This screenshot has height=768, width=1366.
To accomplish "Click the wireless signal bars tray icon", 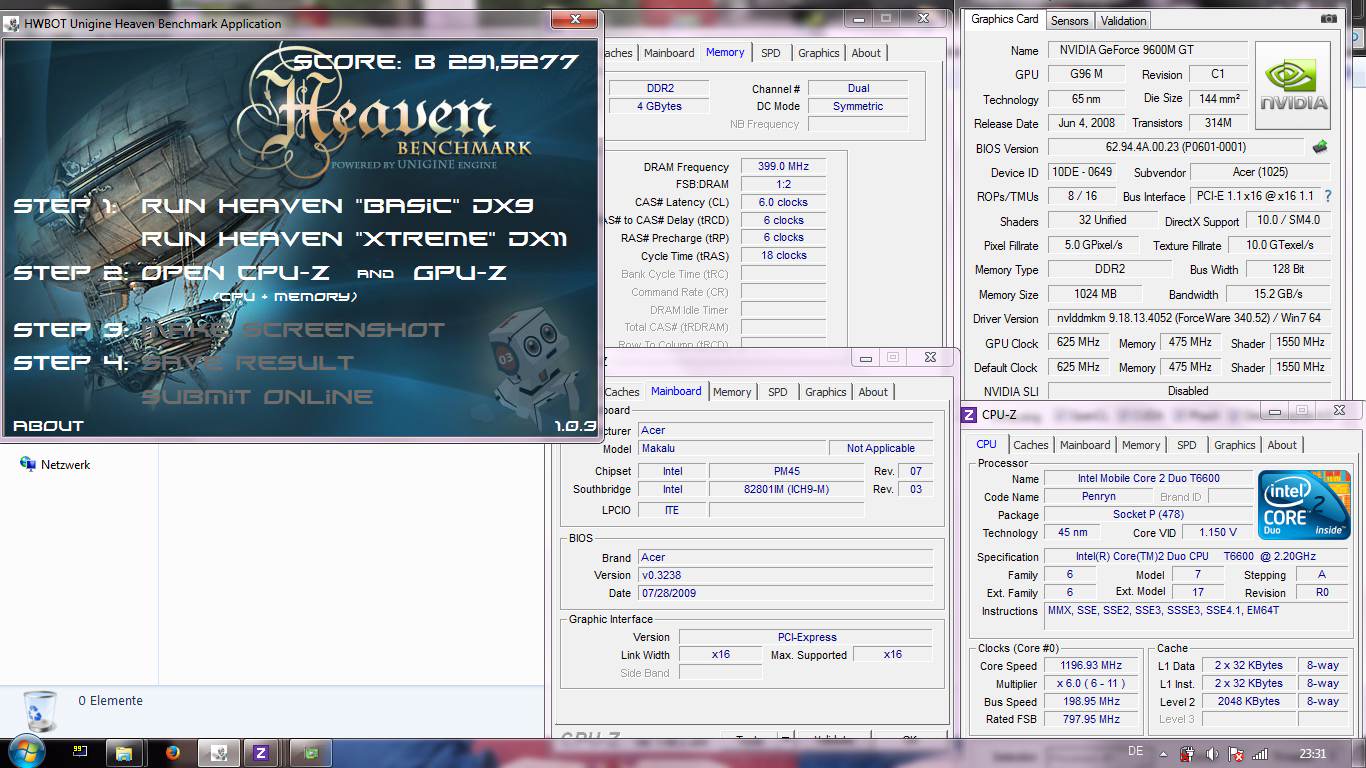I will (1260, 753).
